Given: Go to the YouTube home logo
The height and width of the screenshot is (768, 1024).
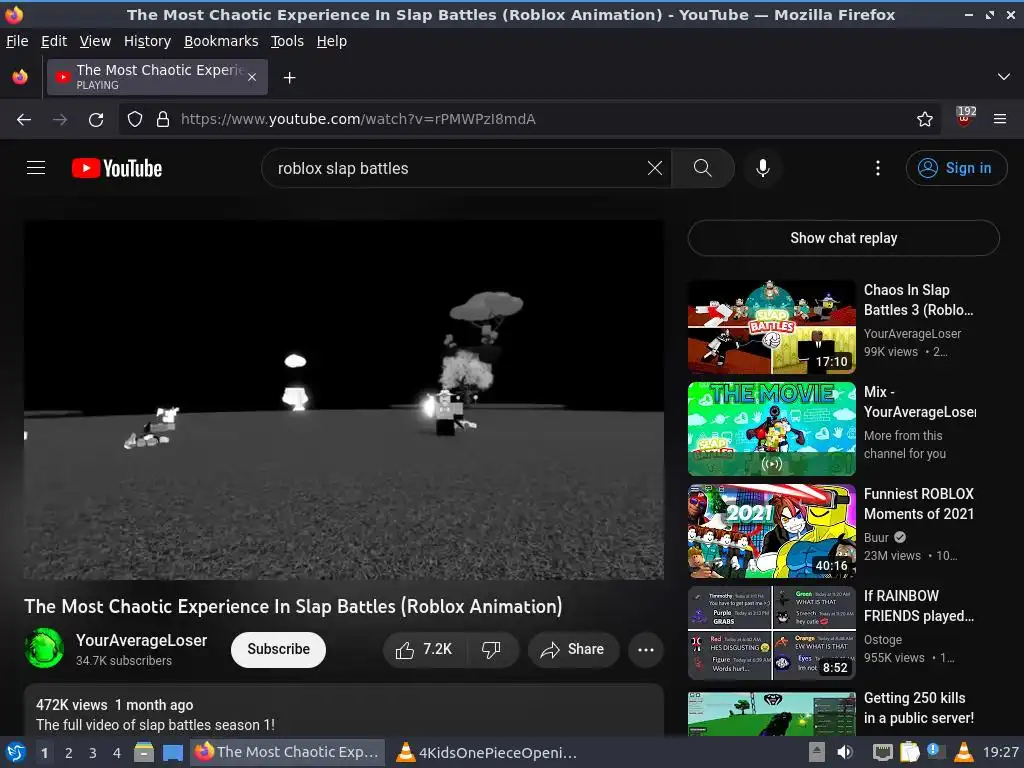Looking at the screenshot, I should tap(117, 168).
